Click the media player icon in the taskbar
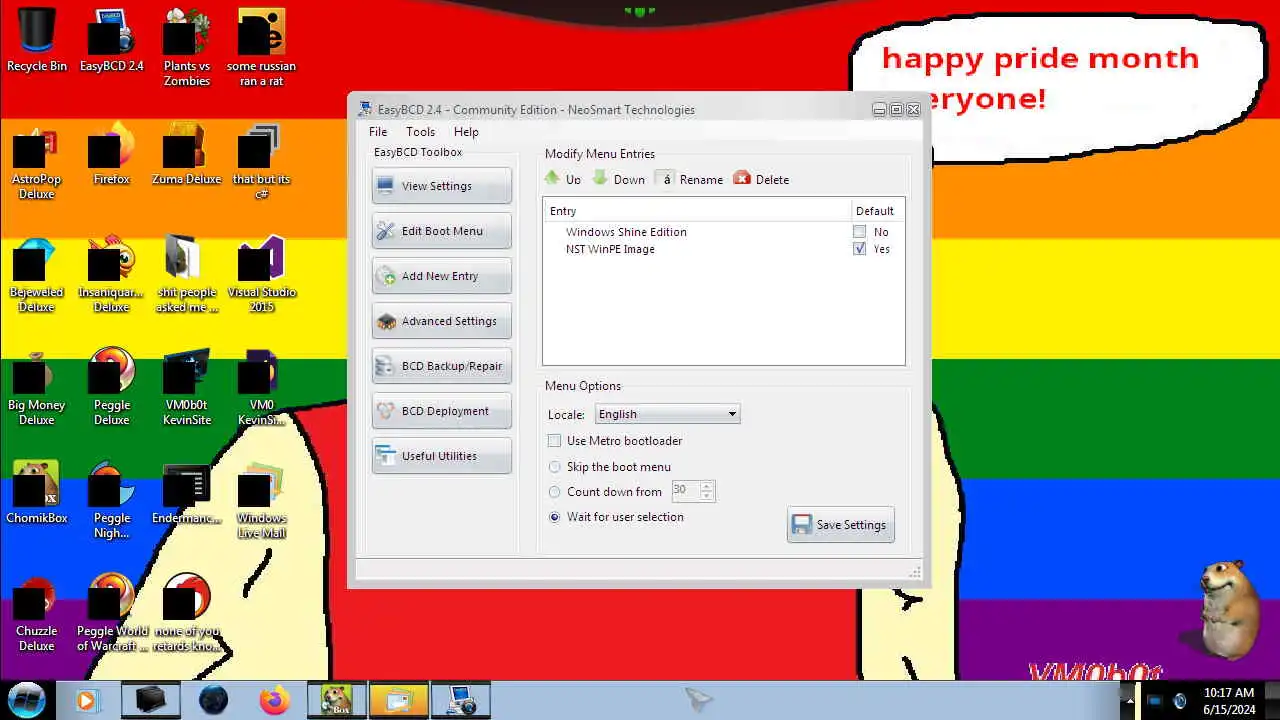Viewport: 1280px width, 720px height. (x=86, y=700)
